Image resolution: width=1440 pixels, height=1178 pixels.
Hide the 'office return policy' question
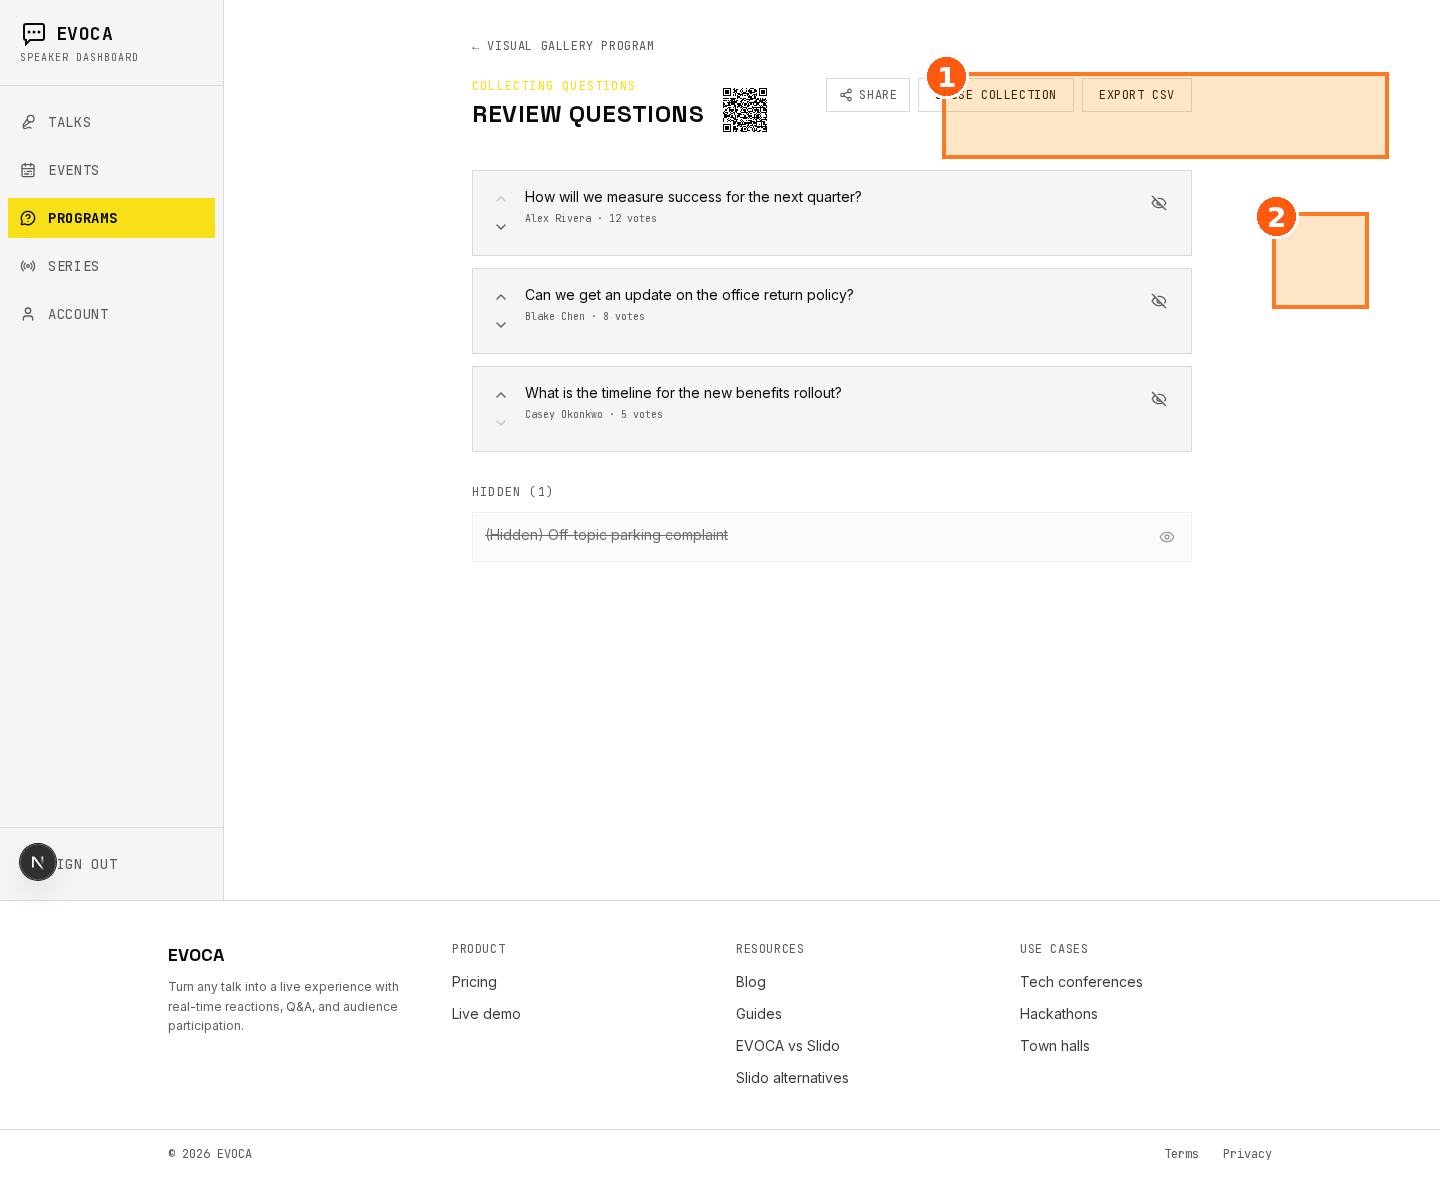coord(1159,301)
